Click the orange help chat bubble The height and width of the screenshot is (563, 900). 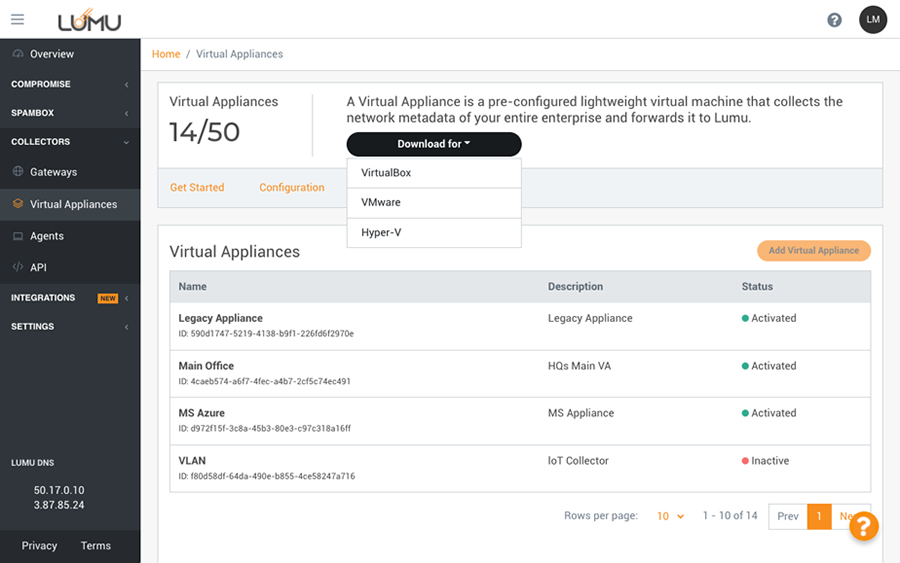click(864, 526)
